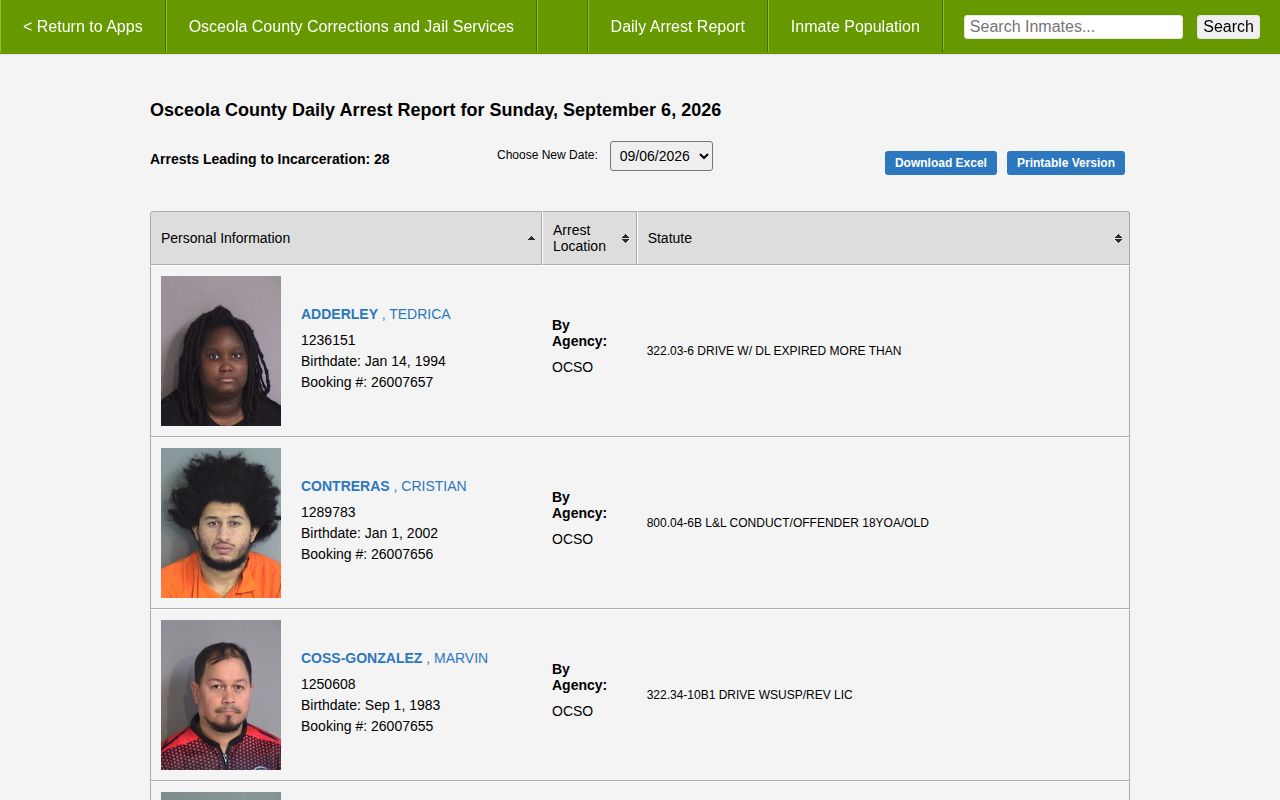The height and width of the screenshot is (800, 1280).
Task: Select the Arrests Leading to Incarceration count
Action: pyautogui.click(x=270, y=159)
